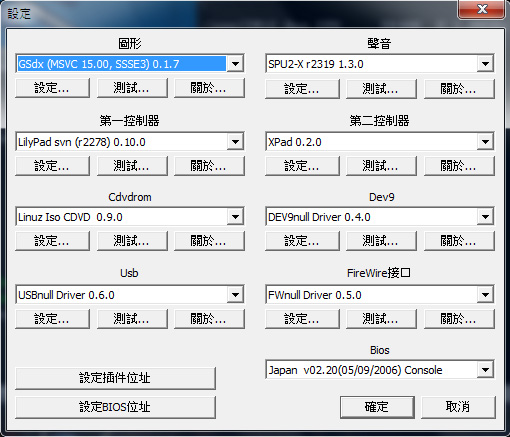
Task: Open the Dev9 DEV9null dropdown arrow
Action: [x=485, y=217]
